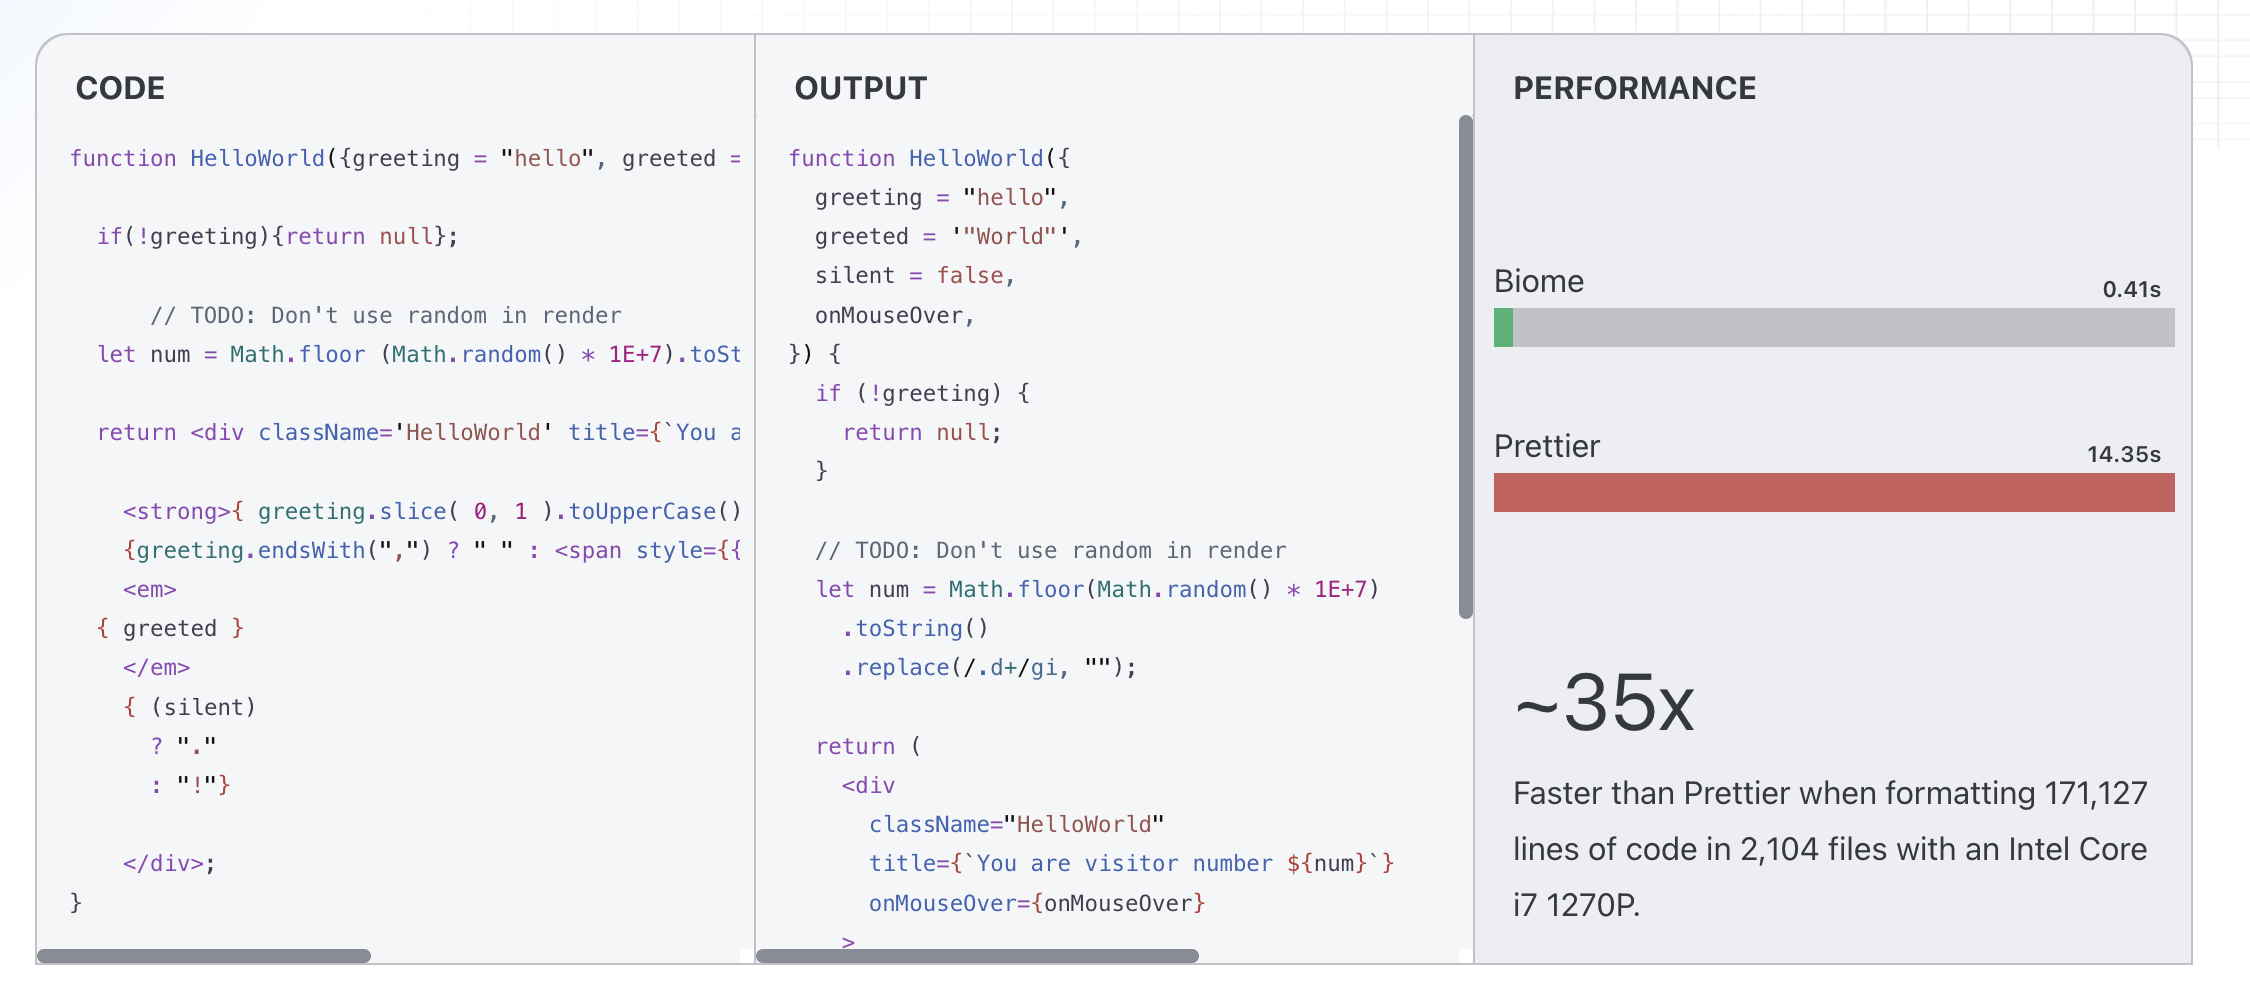Image resolution: width=2250 pixels, height=986 pixels.
Task: Click the OUTPUT panel heading
Action: pyautogui.click(x=860, y=88)
